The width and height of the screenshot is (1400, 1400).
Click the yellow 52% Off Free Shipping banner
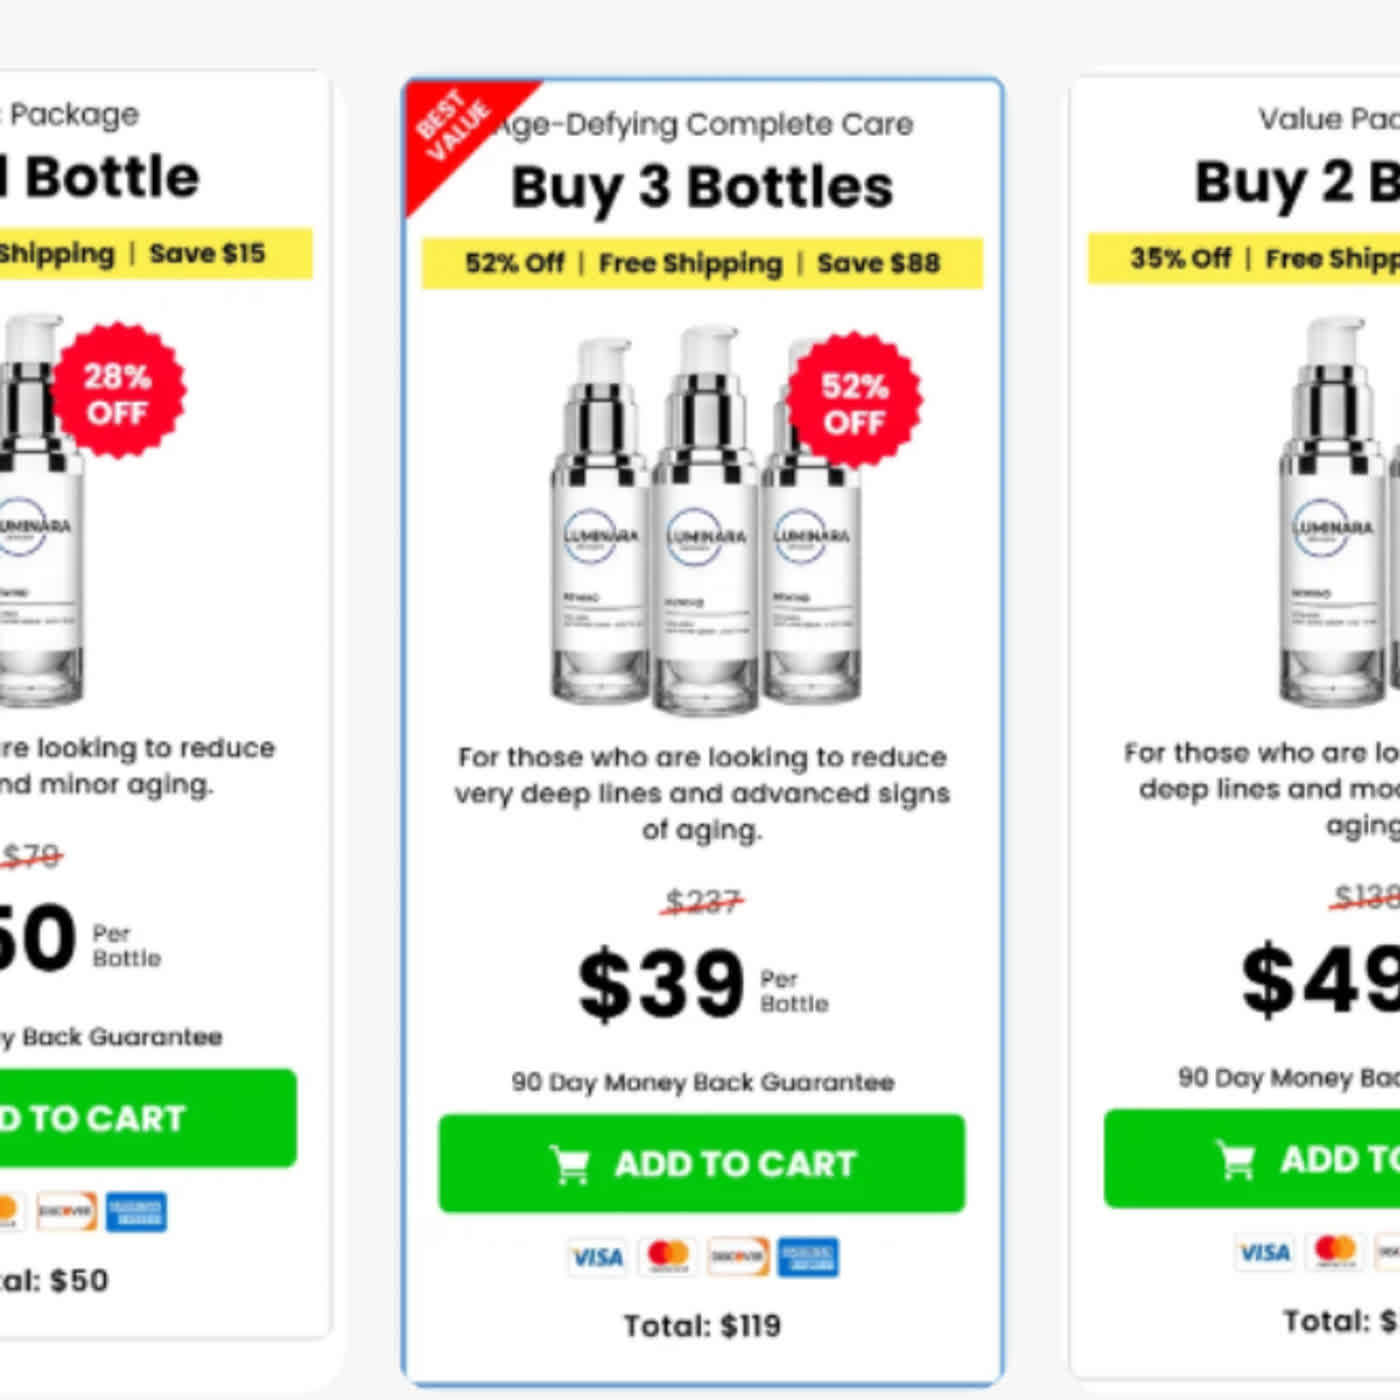702,263
